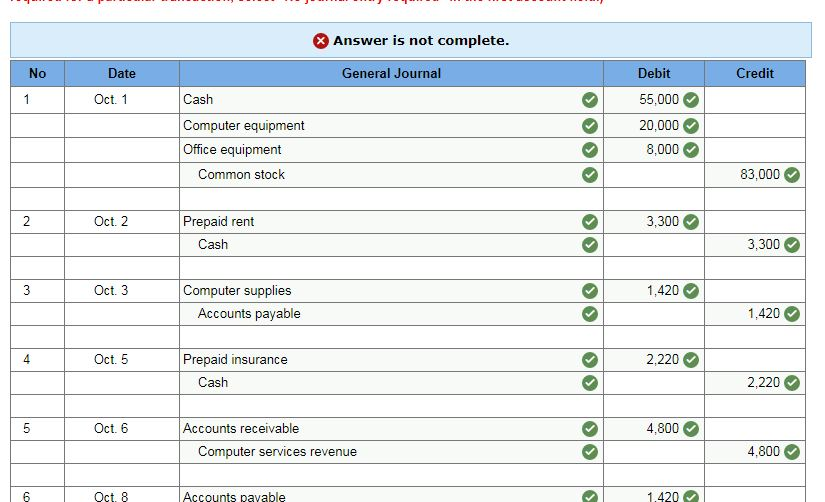Click the green check next to Prepaid insurance

pos(590,360)
